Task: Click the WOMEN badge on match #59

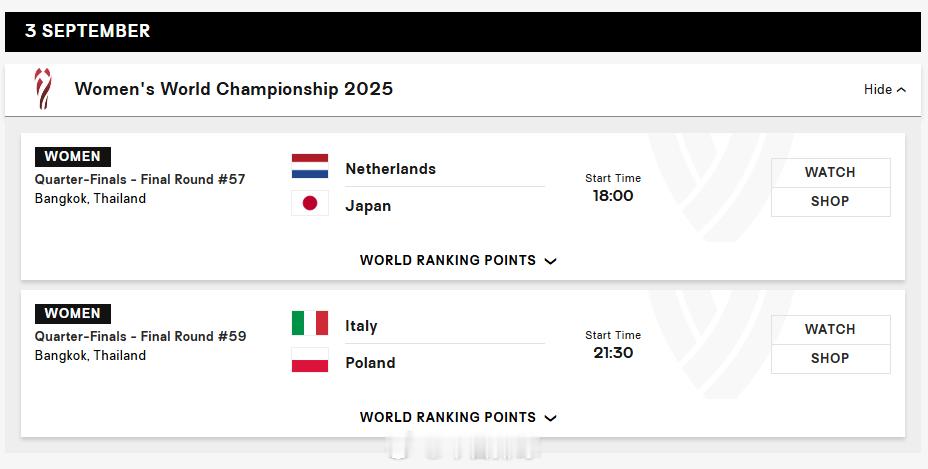Action: (x=73, y=314)
